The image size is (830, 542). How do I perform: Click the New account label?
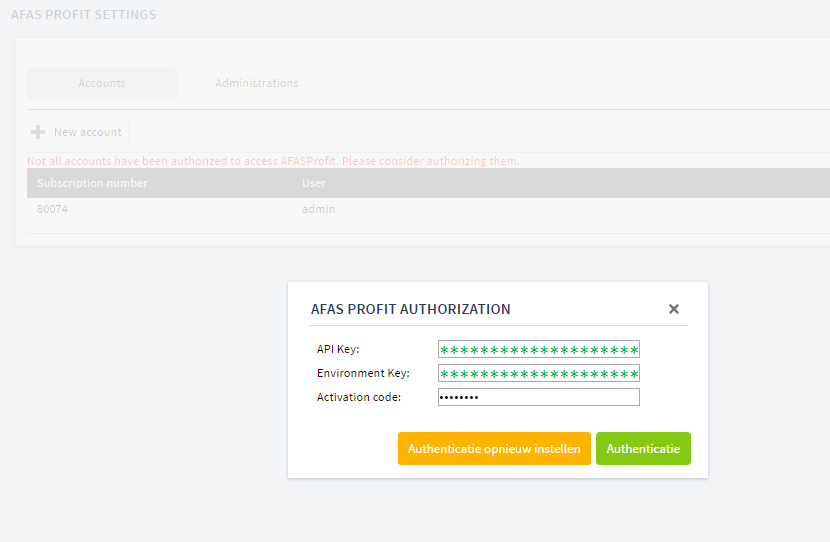tap(88, 132)
